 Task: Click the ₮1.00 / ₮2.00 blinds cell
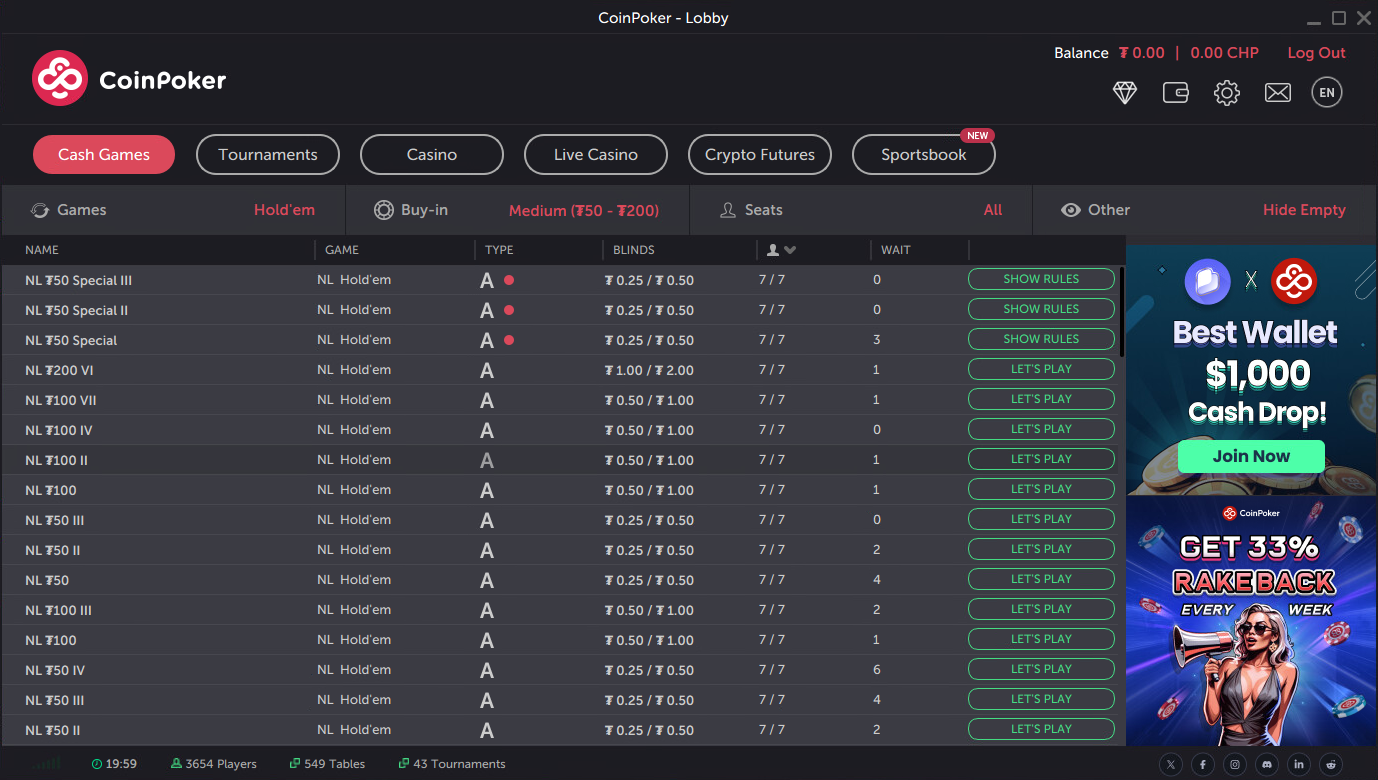click(649, 371)
